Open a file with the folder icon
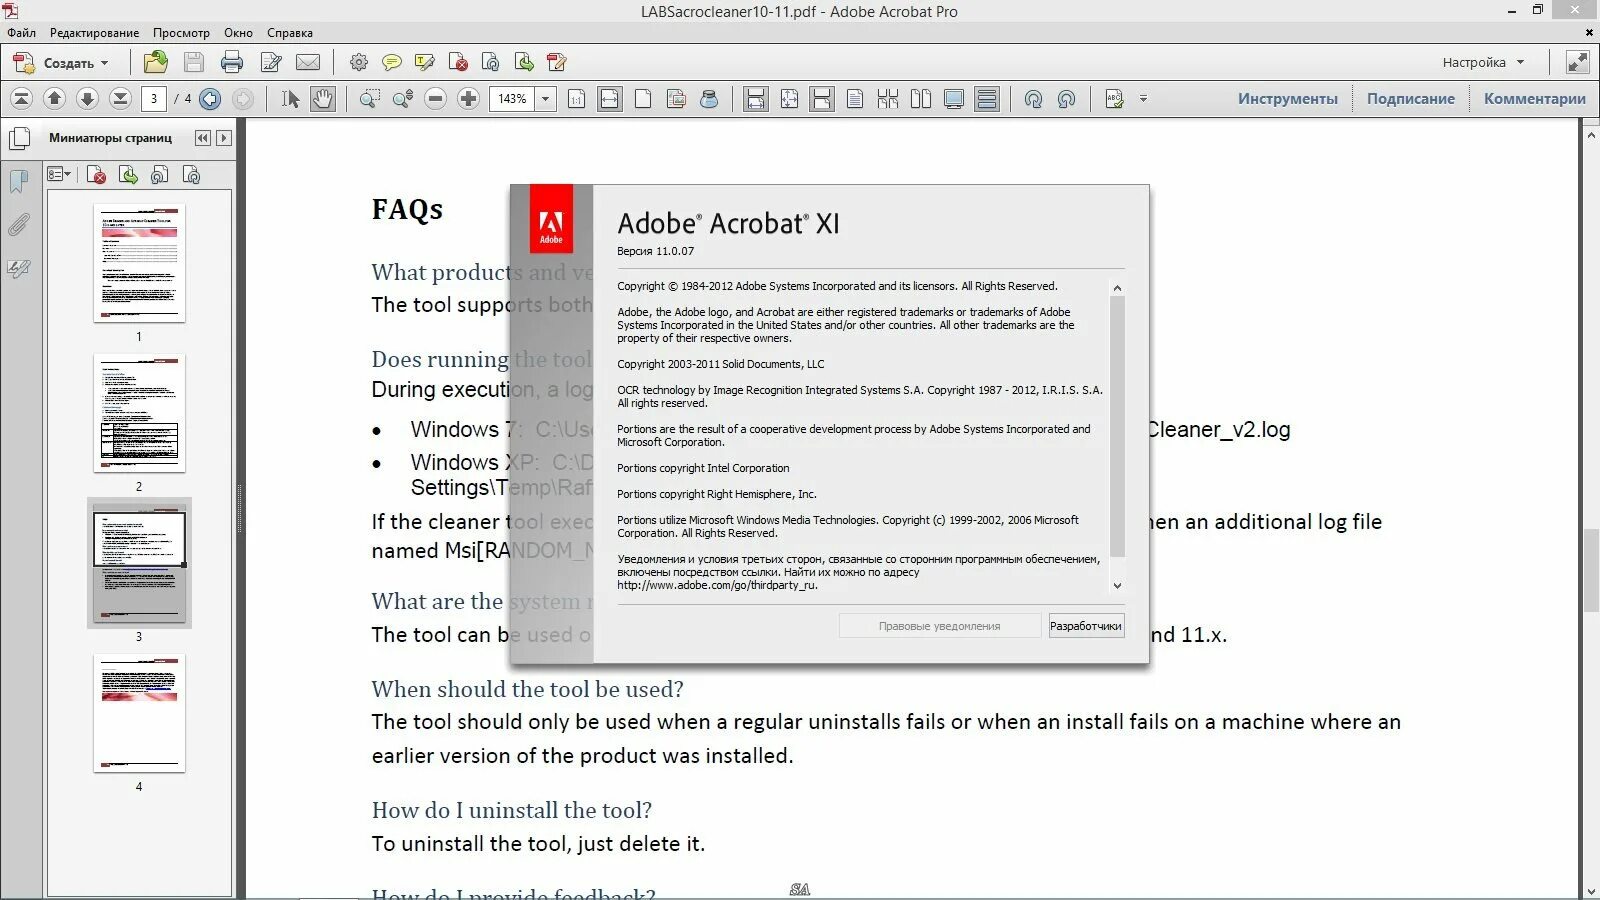 pyautogui.click(x=156, y=62)
